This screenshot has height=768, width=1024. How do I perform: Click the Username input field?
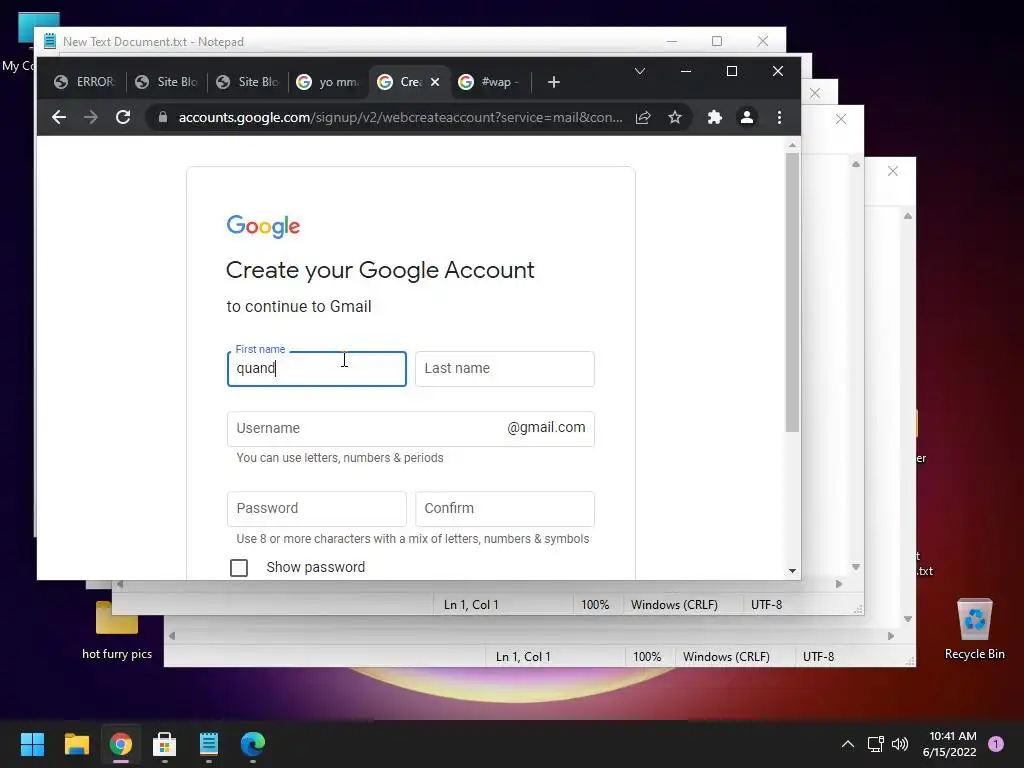point(411,429)
